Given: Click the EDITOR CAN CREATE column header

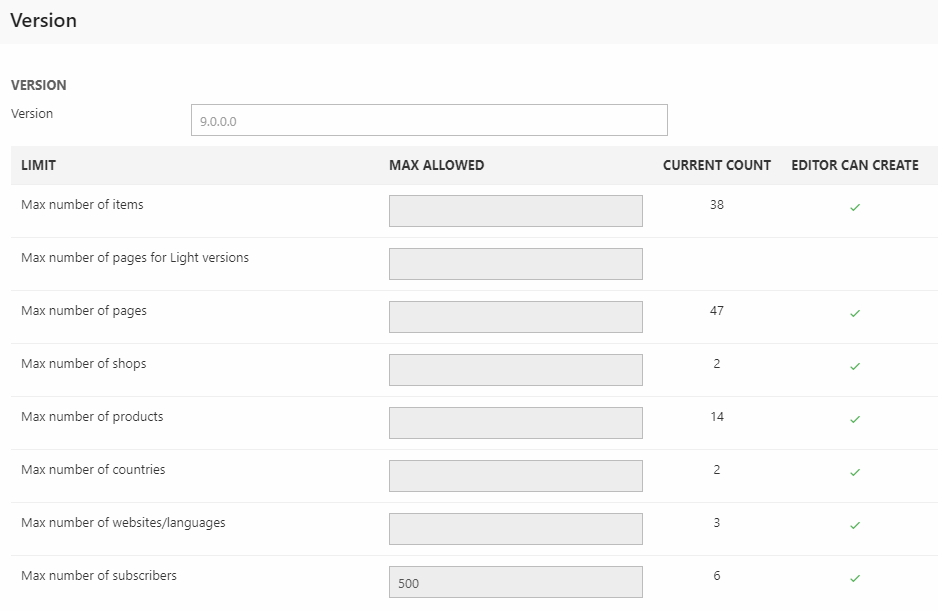Looking at the screenshot, I should click(x=854, y=165).
